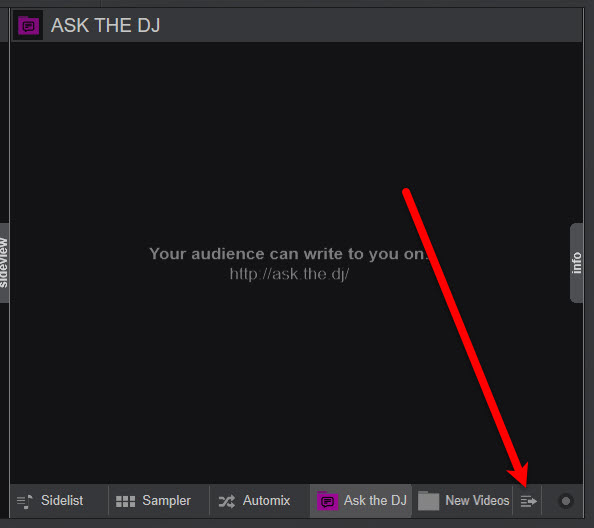Image resolution: width=594 pixels, height=528 pixels.
Task: Click the Sampler grid icon
Action: coord(125,501)
